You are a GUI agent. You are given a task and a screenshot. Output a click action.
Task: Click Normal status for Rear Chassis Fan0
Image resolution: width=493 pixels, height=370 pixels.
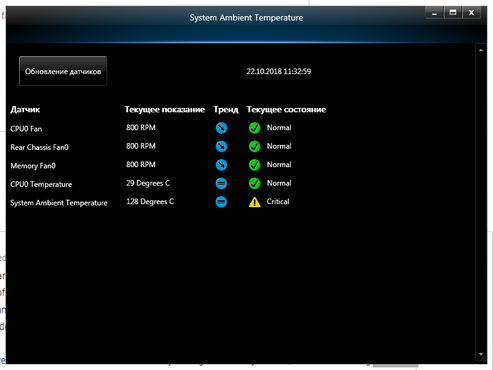click(279, 146)
